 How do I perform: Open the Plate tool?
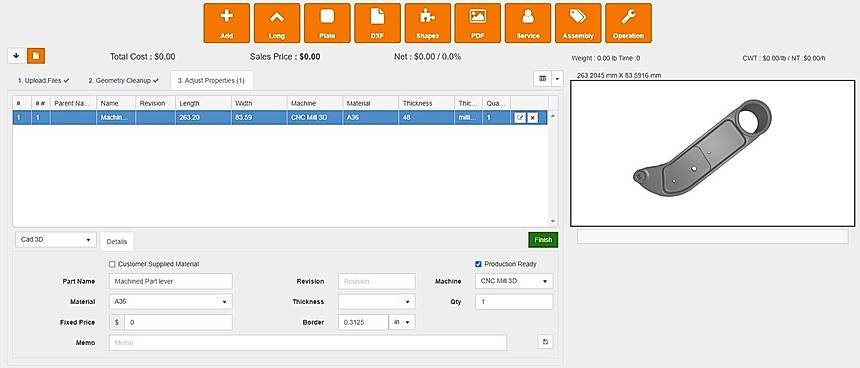tap(327, 23)
